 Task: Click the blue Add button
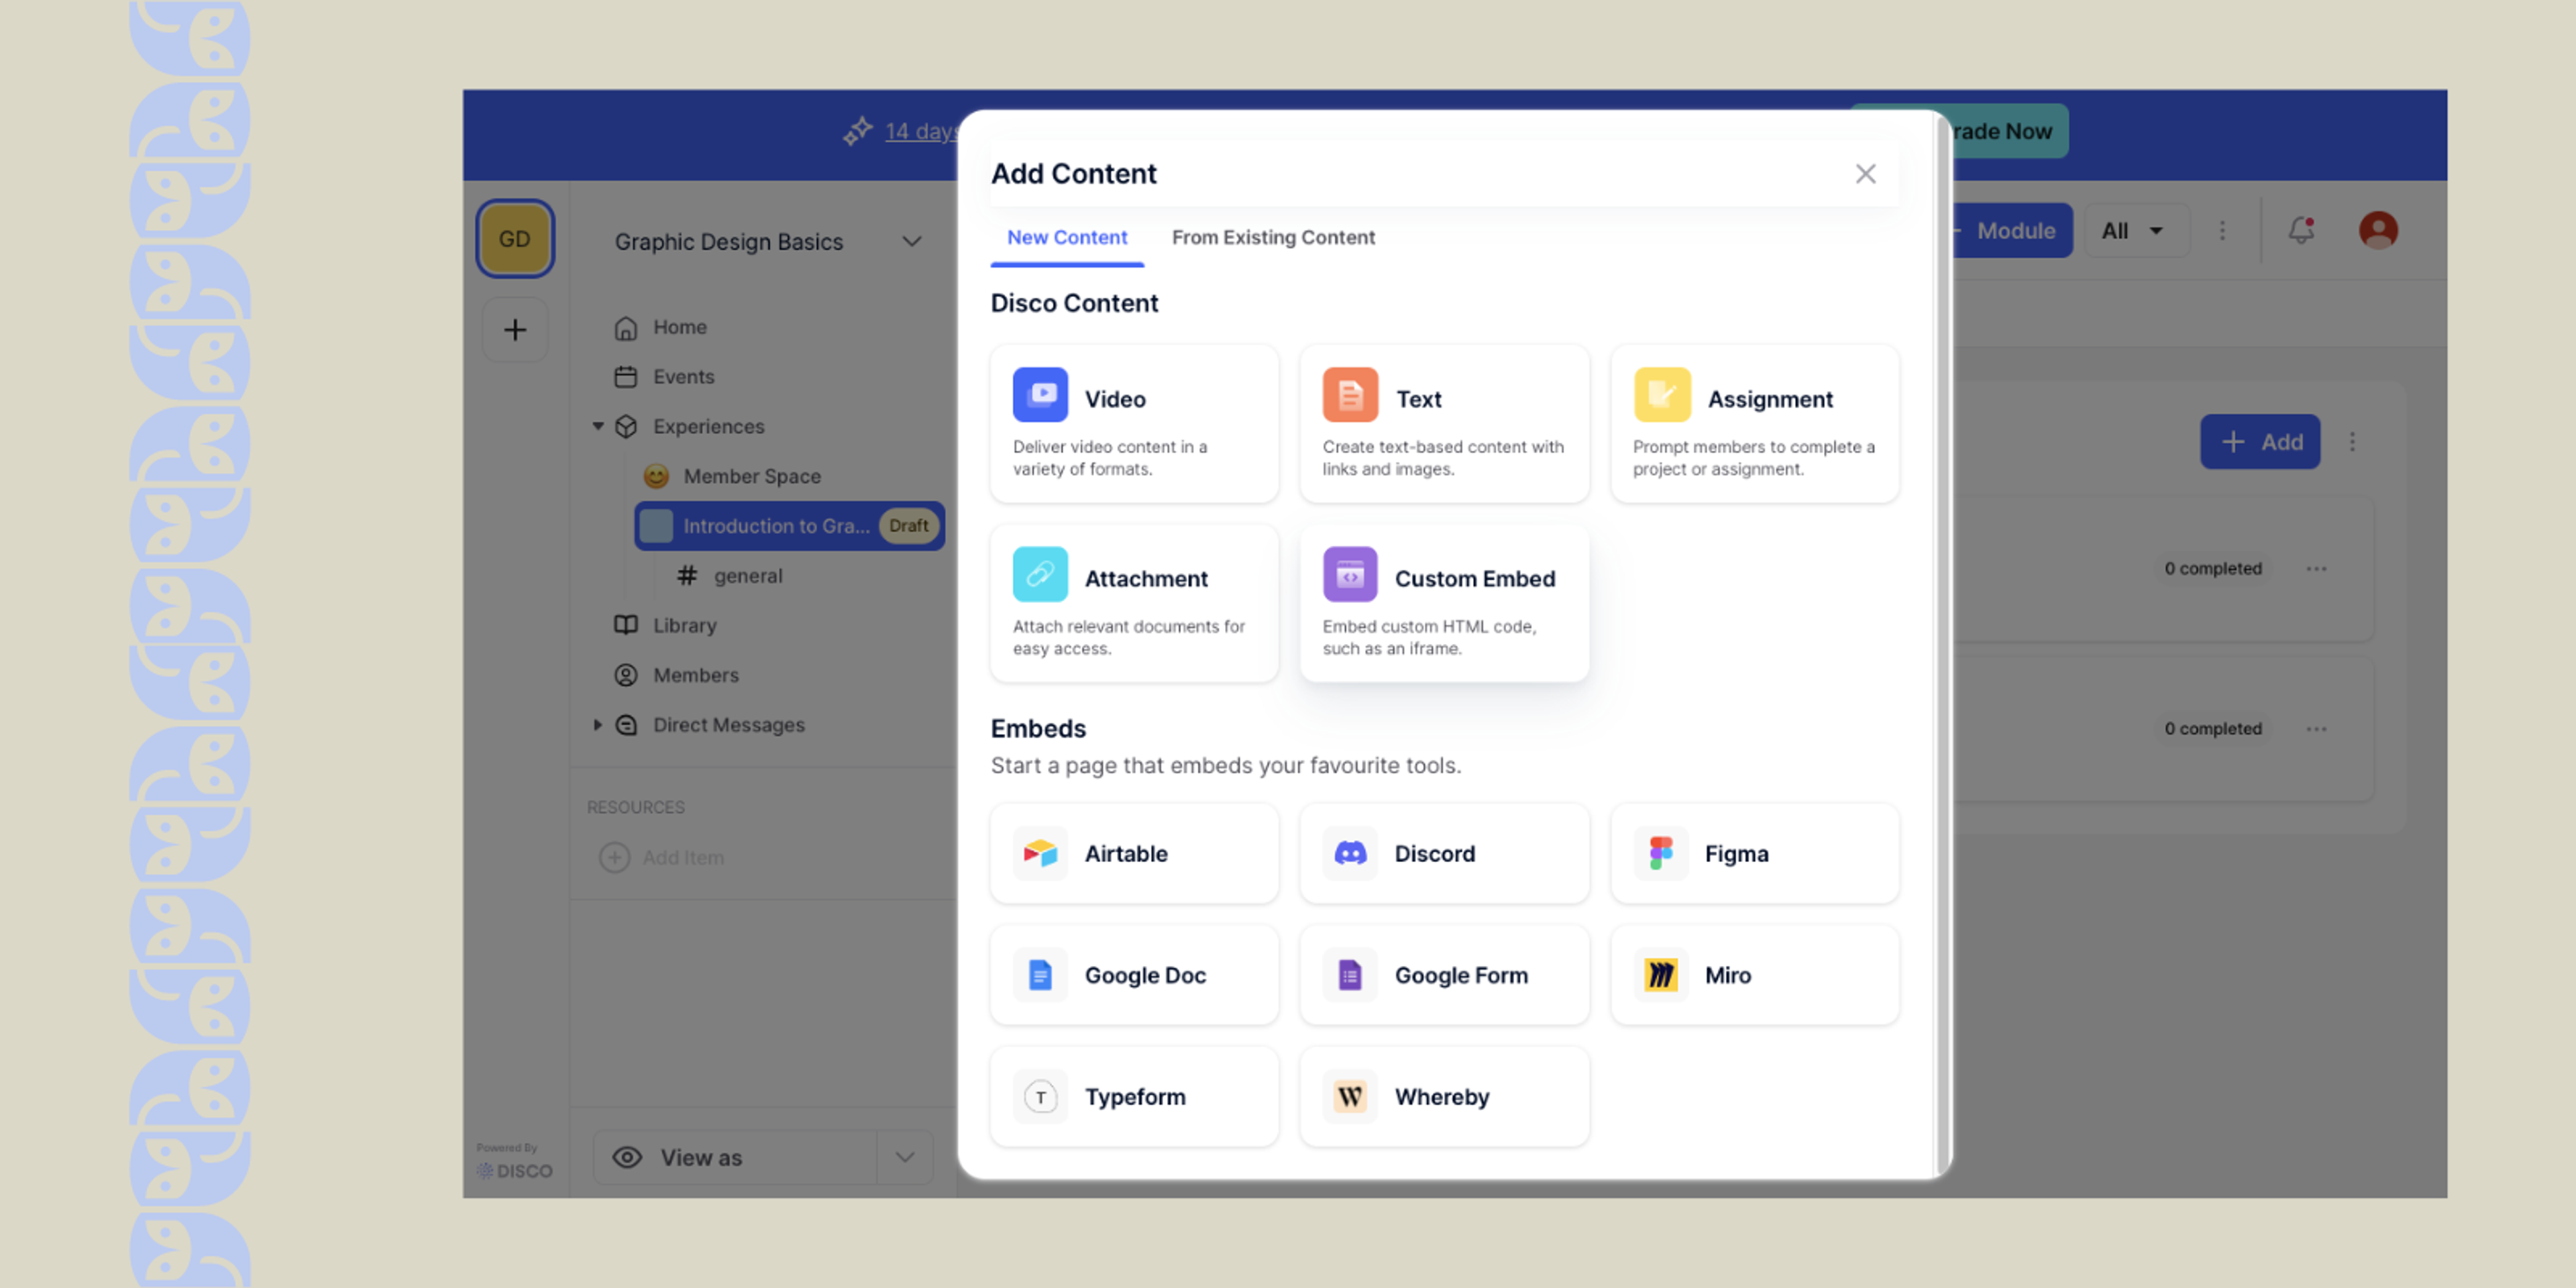(x=2259, y=441)
